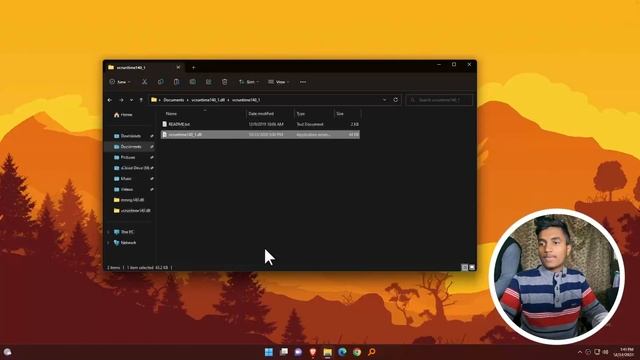Open the View layout dropdown
Image resolution: width=640 pixels, height=360 pixels.
pos(279,82)
